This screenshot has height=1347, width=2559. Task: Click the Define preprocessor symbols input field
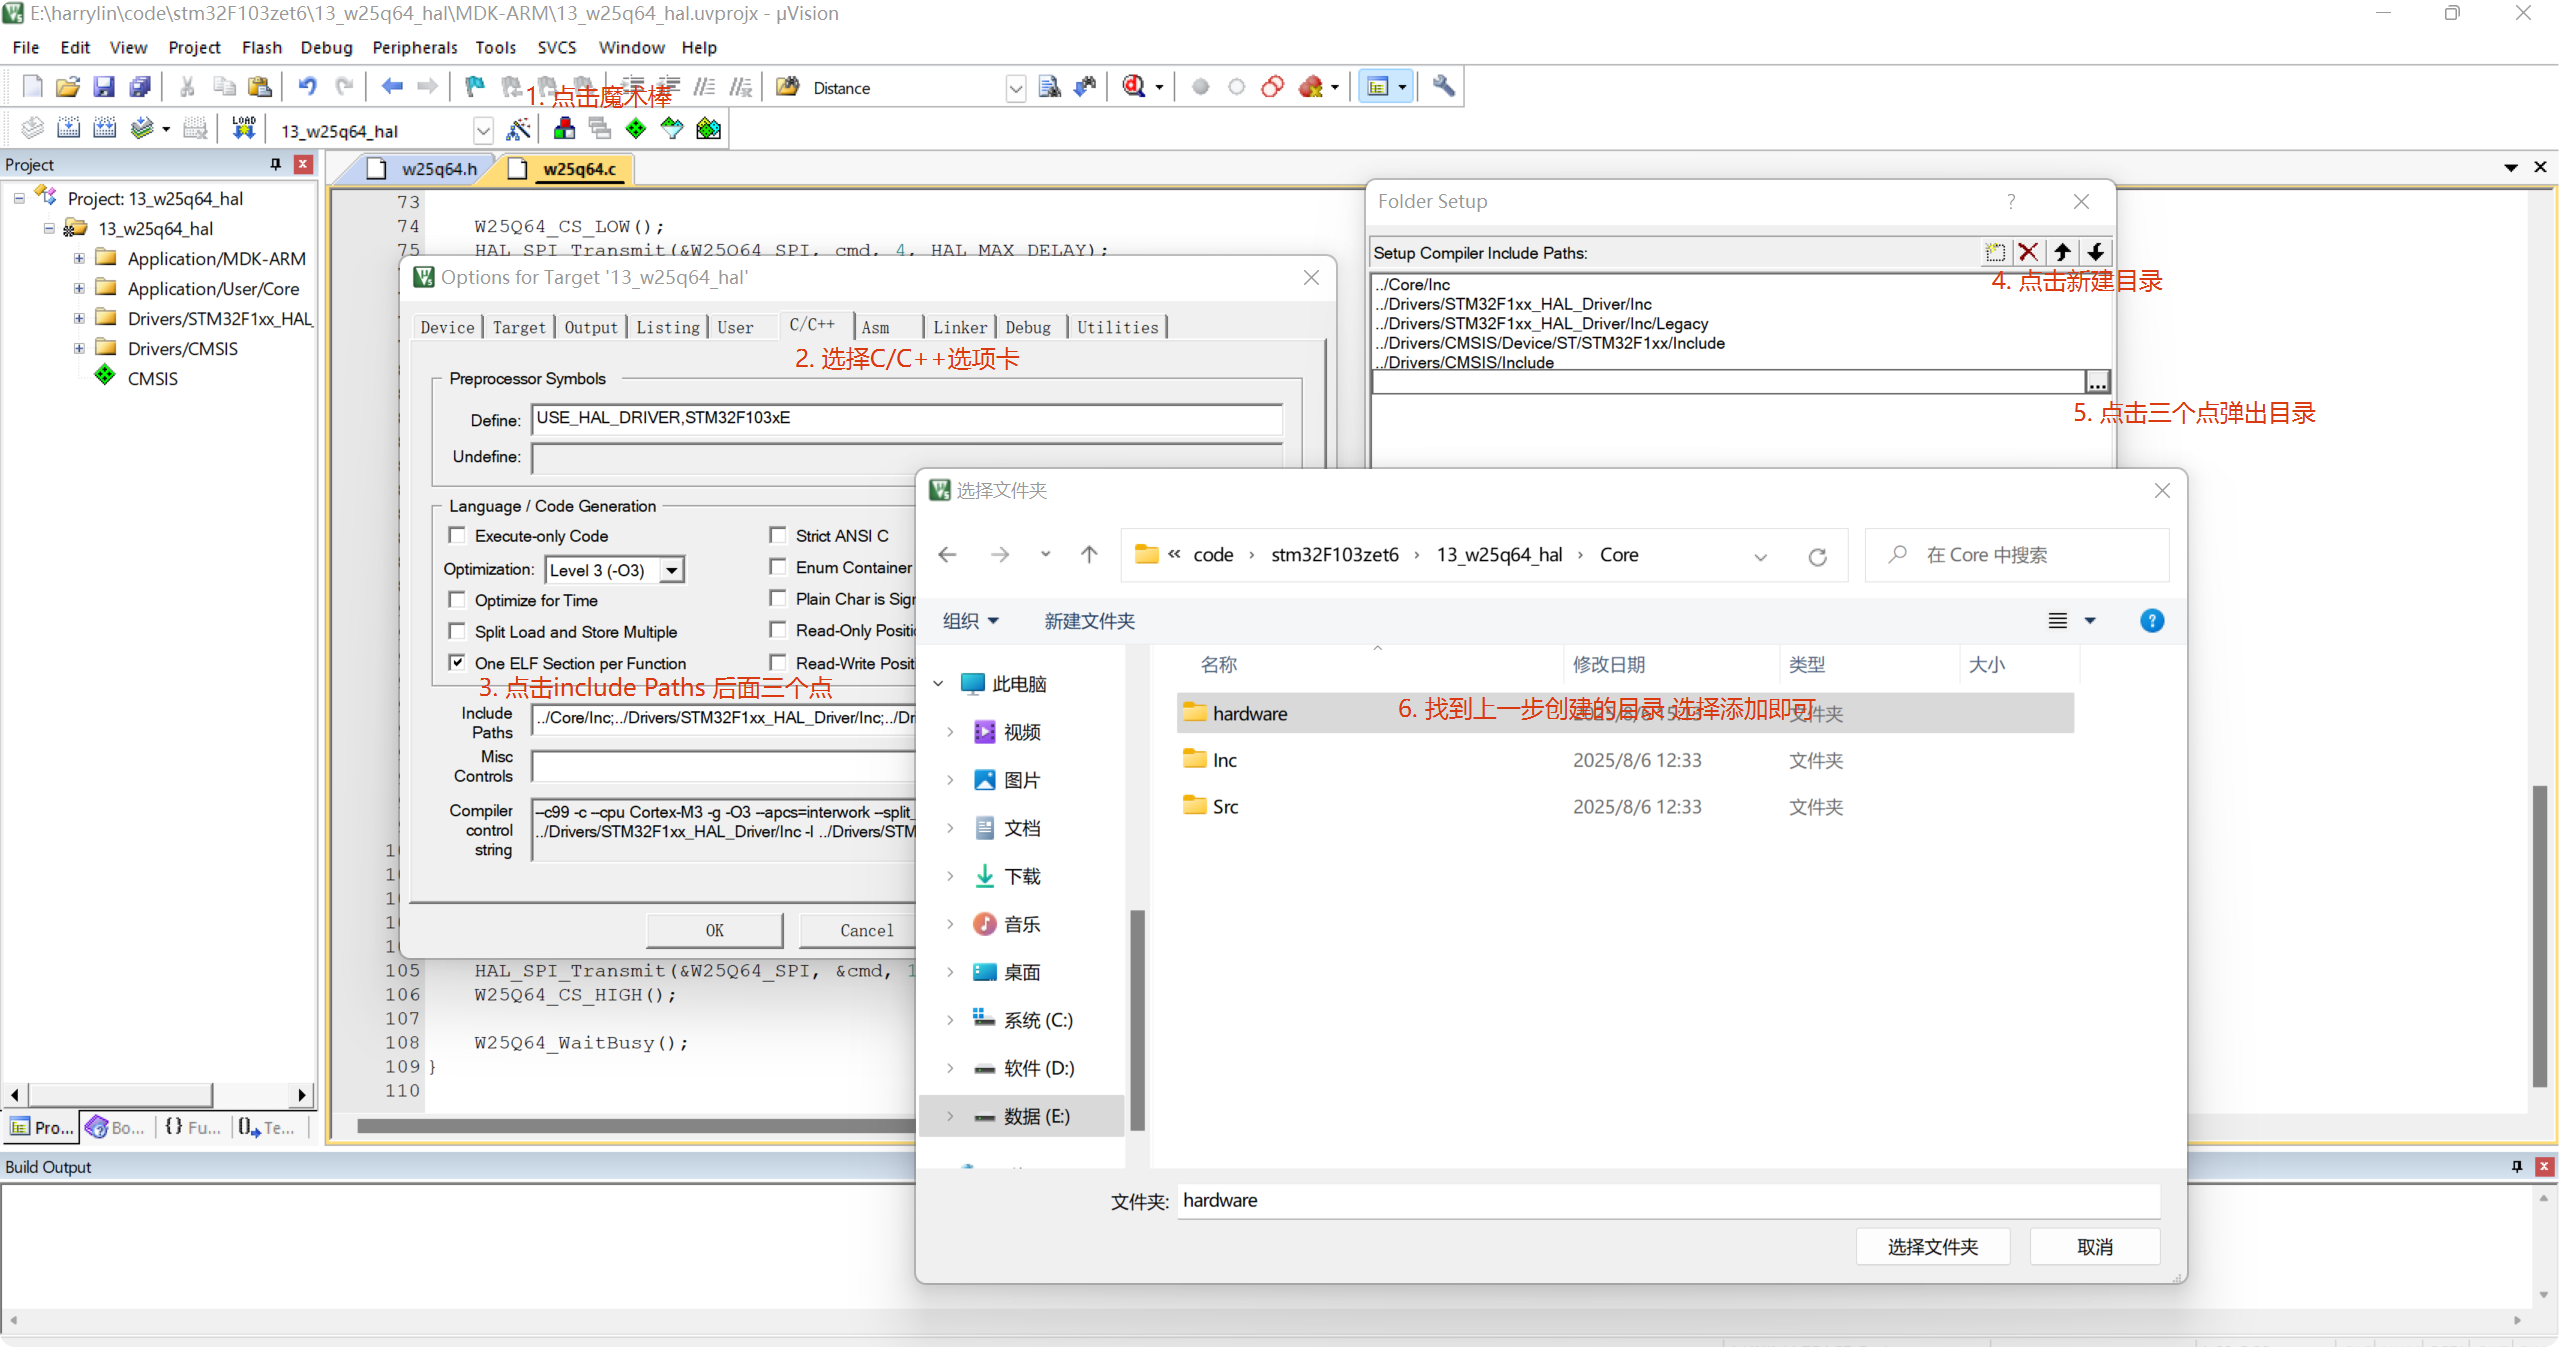[906, 418]
